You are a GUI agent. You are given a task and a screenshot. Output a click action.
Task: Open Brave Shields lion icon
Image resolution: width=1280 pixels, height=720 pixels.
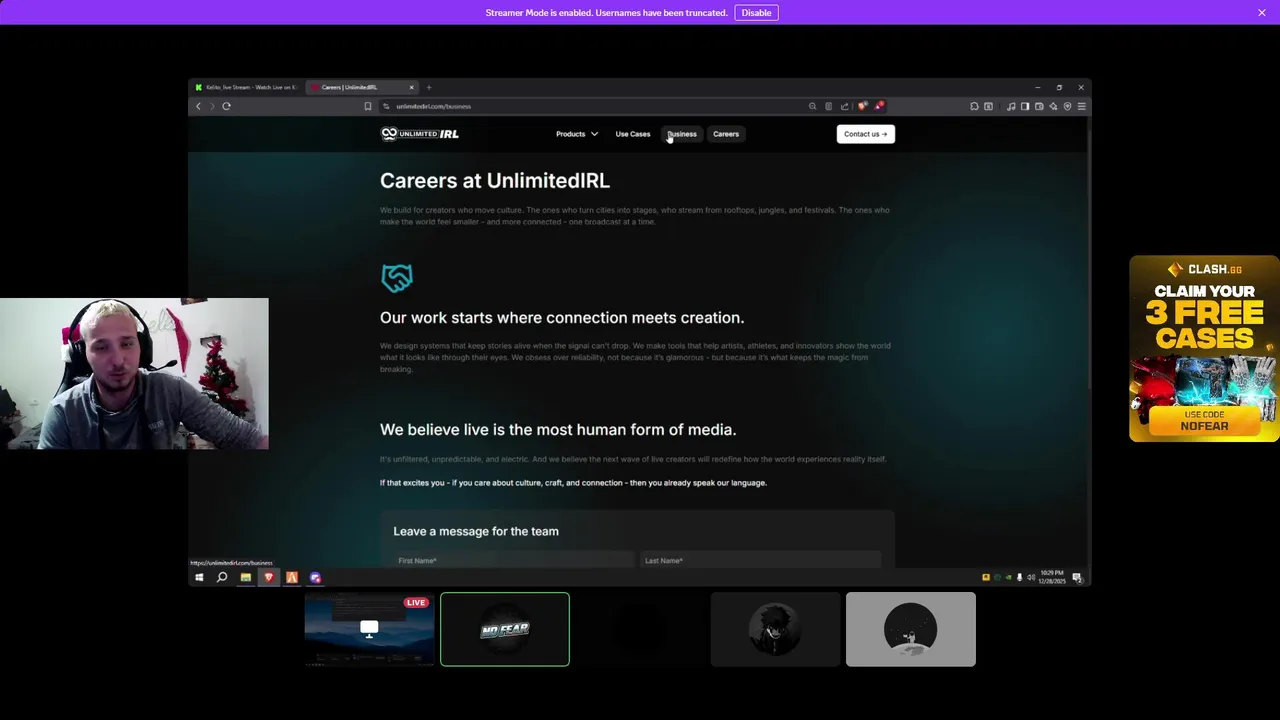coord(862,106)
